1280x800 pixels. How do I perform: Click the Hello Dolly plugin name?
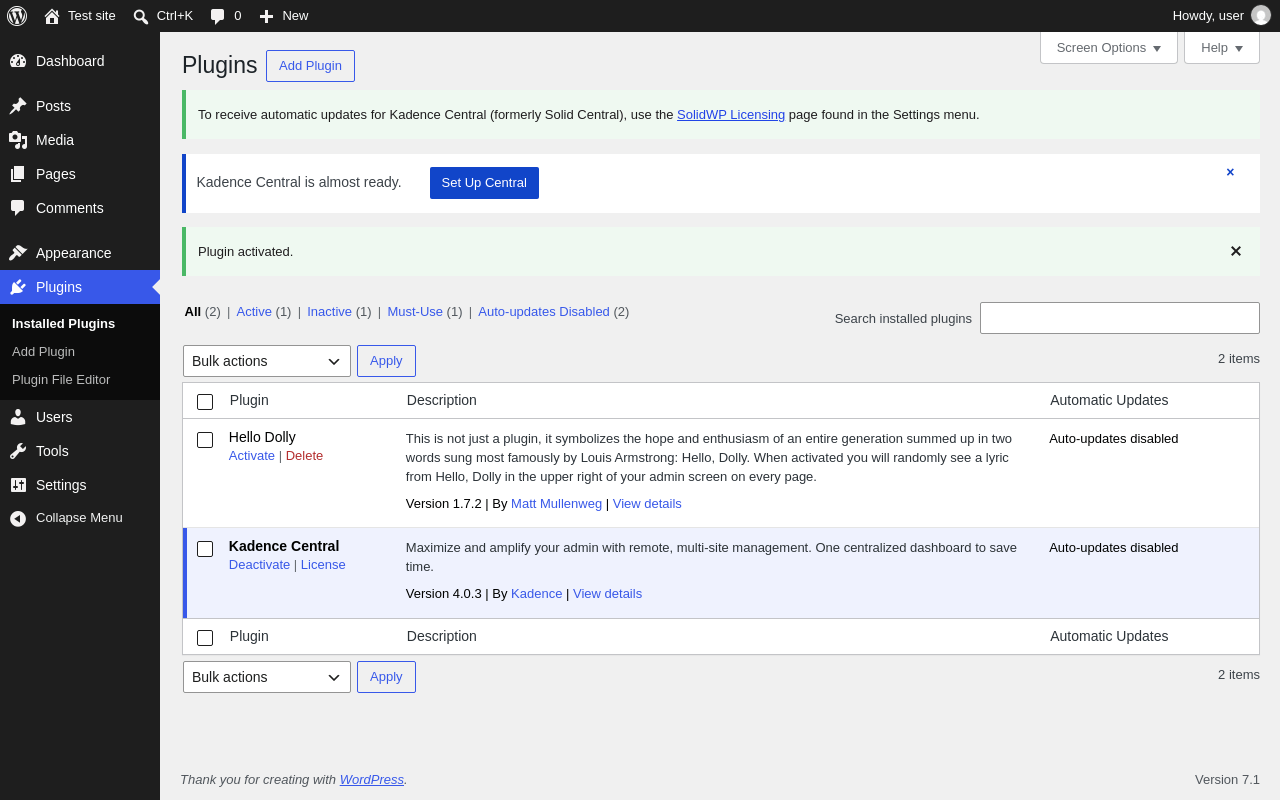[262, 437]
